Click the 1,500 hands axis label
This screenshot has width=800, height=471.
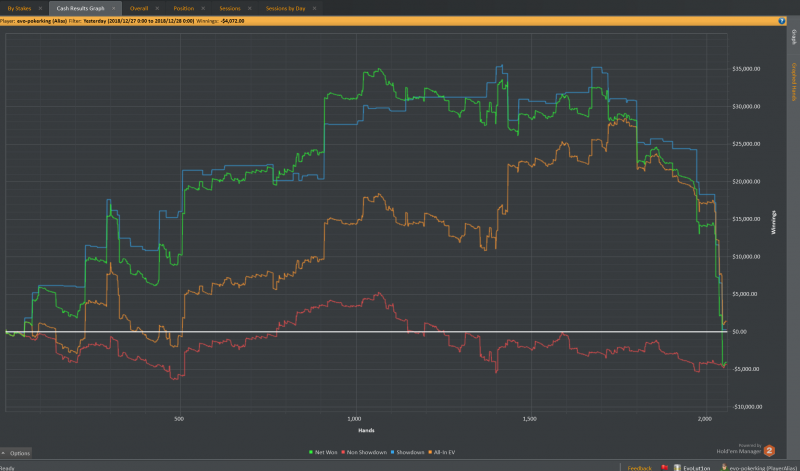pos(530,419)
